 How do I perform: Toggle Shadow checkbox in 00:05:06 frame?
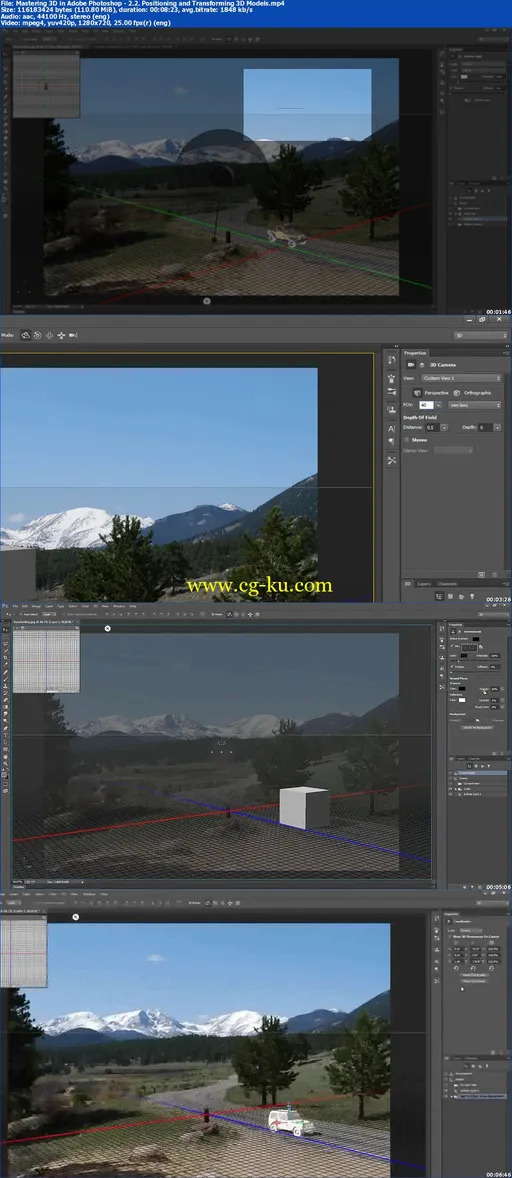(452, 666)
